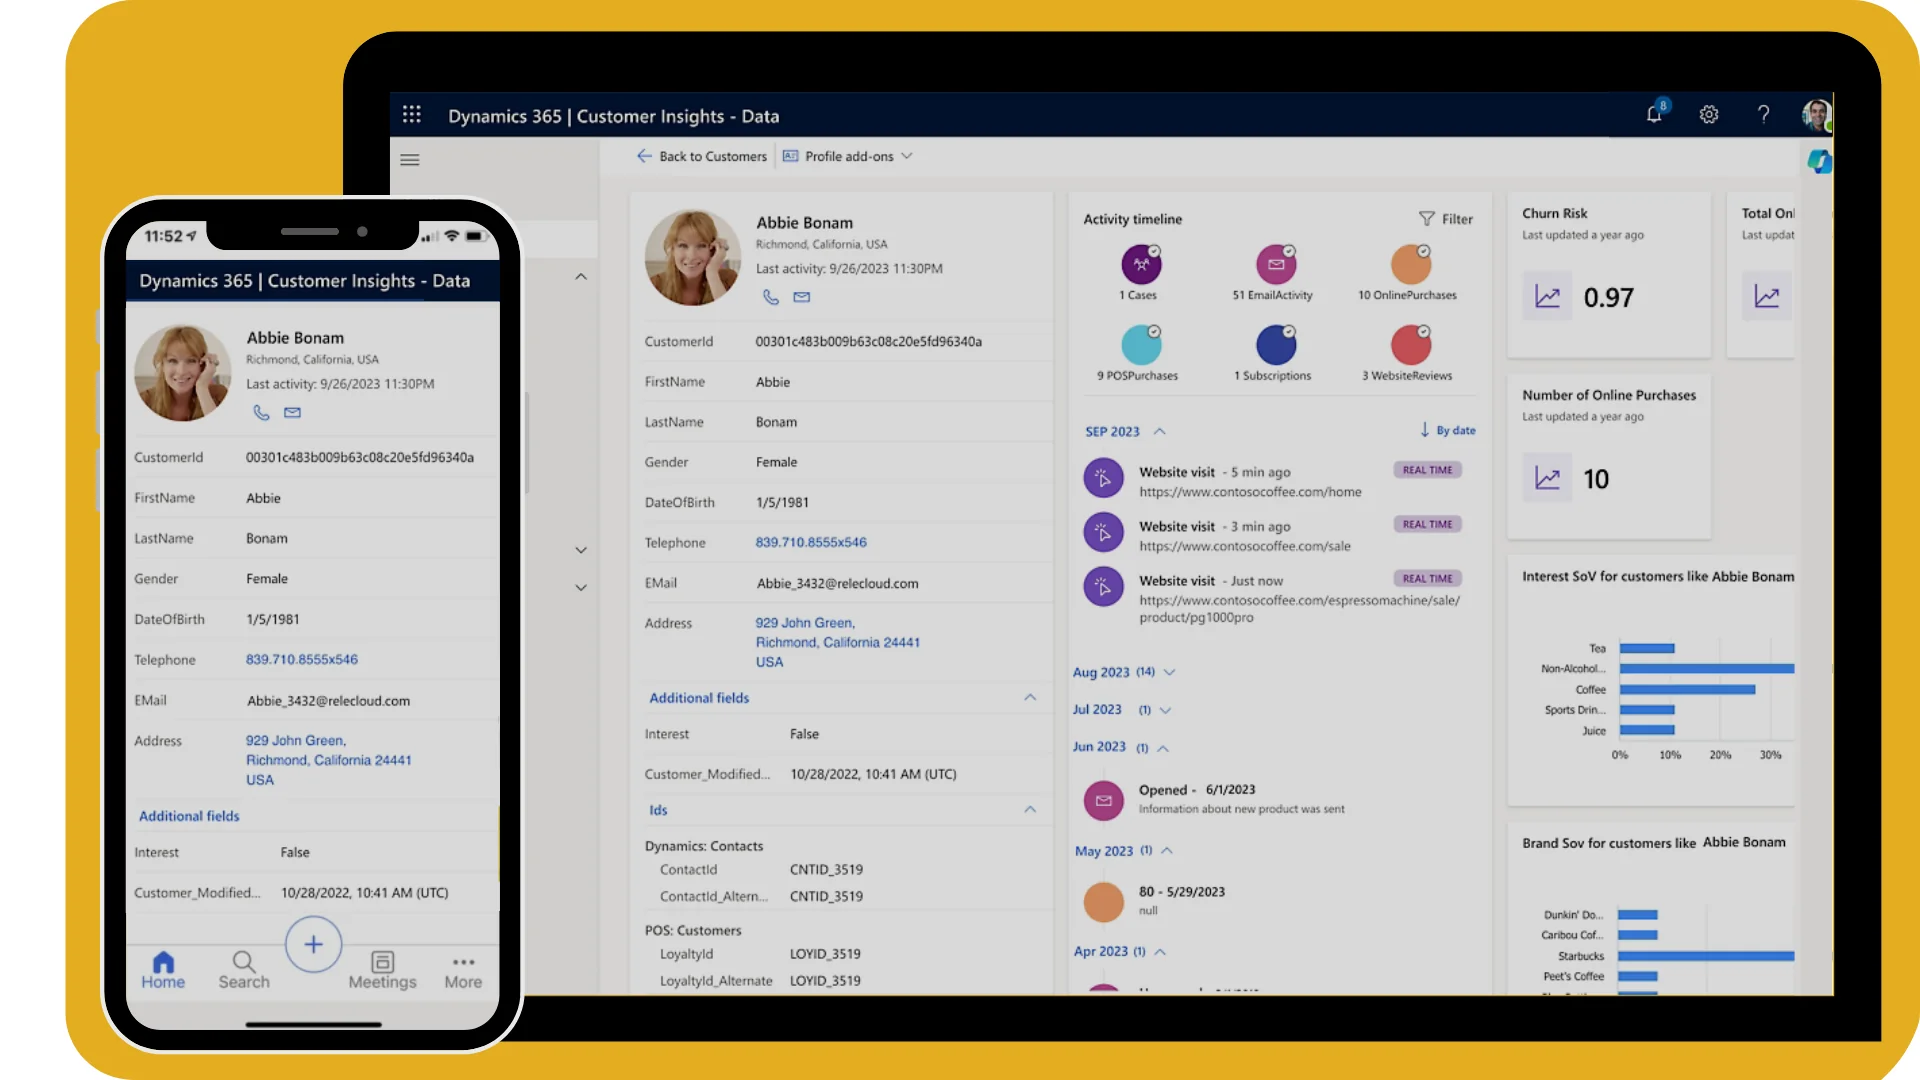Open Profile add-ons dropdown

(848, 157)
